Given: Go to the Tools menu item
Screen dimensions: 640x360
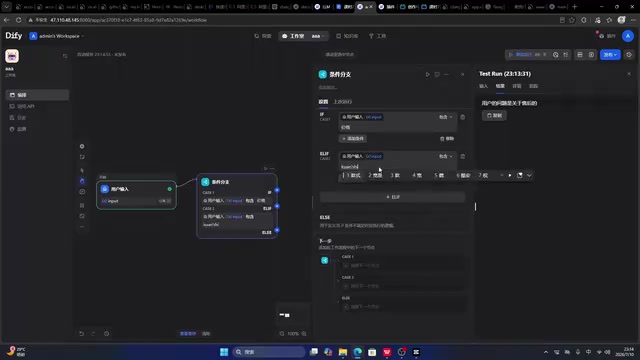Looking at the screenshot, I should tap(378, 36).
